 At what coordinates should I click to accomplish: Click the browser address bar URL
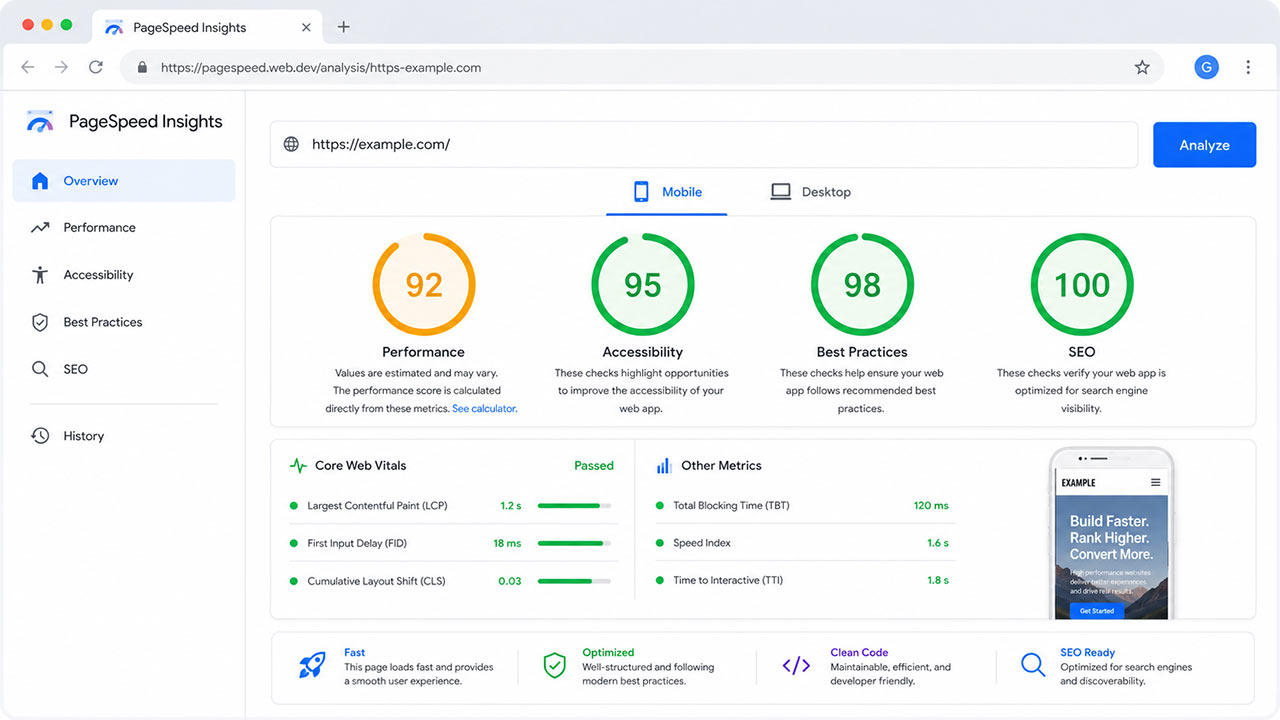321,68
